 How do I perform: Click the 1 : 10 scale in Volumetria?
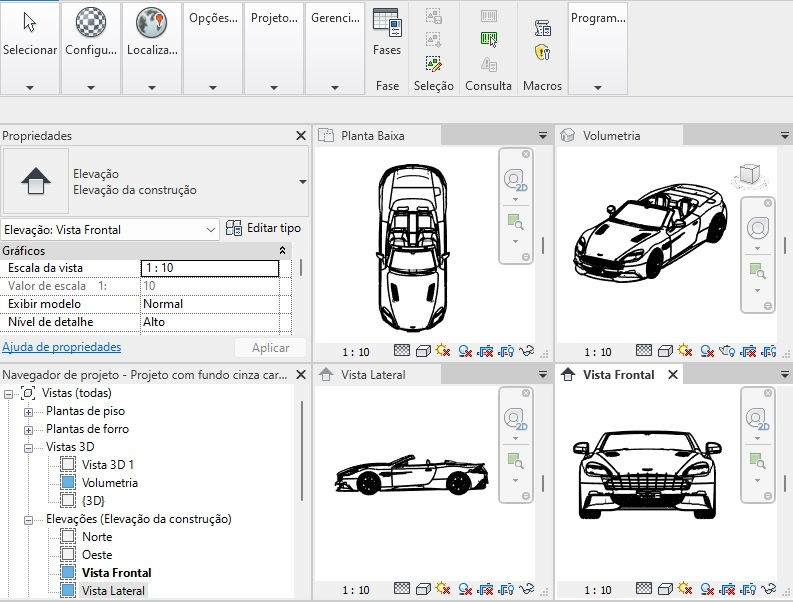click(x=598, y=352)
